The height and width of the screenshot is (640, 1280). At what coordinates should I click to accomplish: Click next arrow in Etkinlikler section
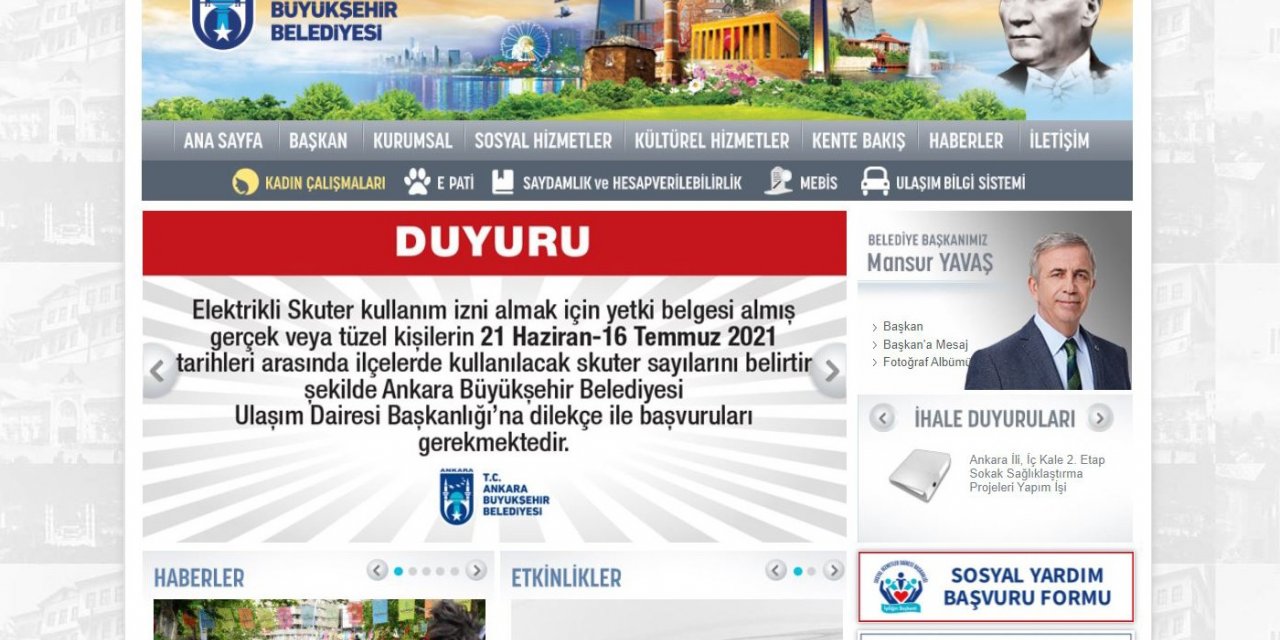[x=833, y=570]
